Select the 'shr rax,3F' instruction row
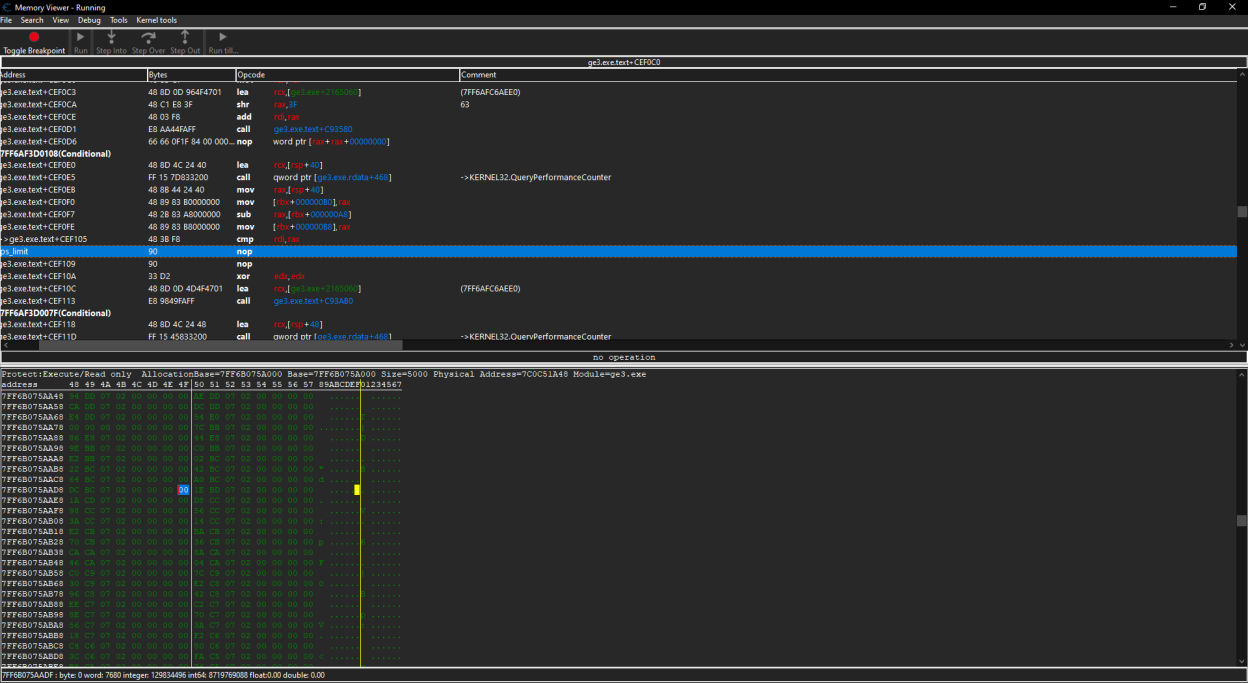Viewport: 1248px width, 683px height. [x=618, y=104]
